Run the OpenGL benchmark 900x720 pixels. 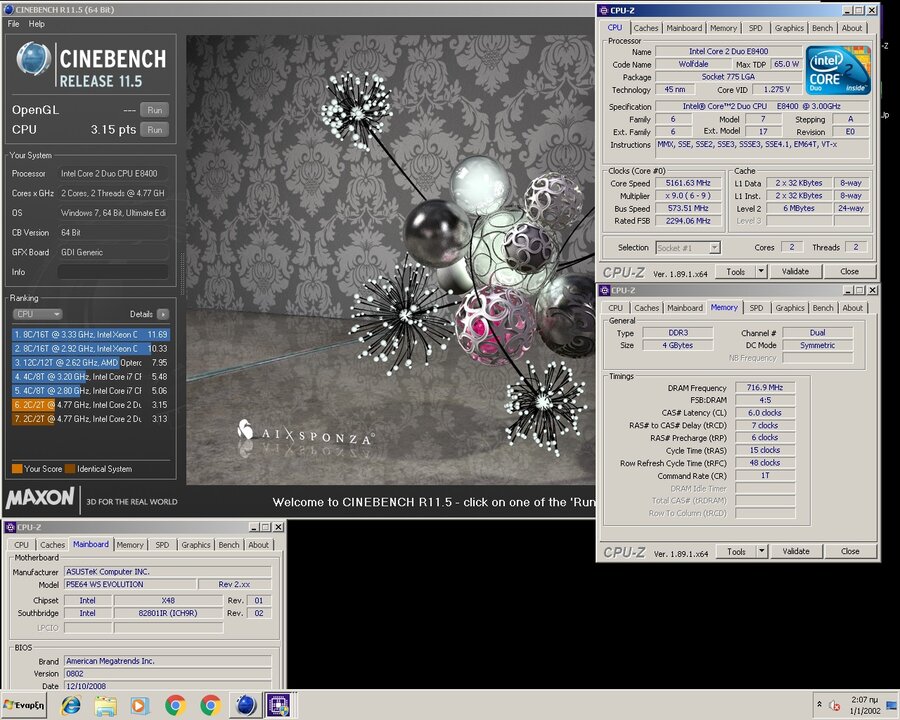pyautogui.click(x=154, y=110)
